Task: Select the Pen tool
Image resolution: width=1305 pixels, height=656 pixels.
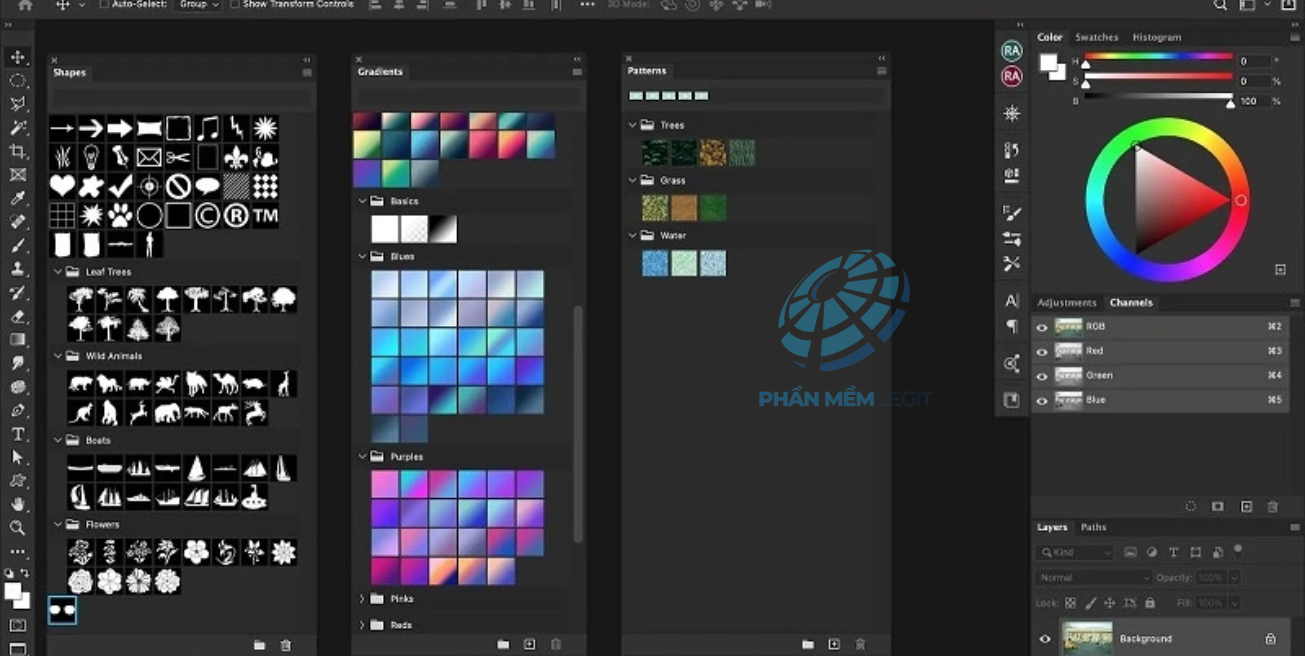Action: [18, 410]
